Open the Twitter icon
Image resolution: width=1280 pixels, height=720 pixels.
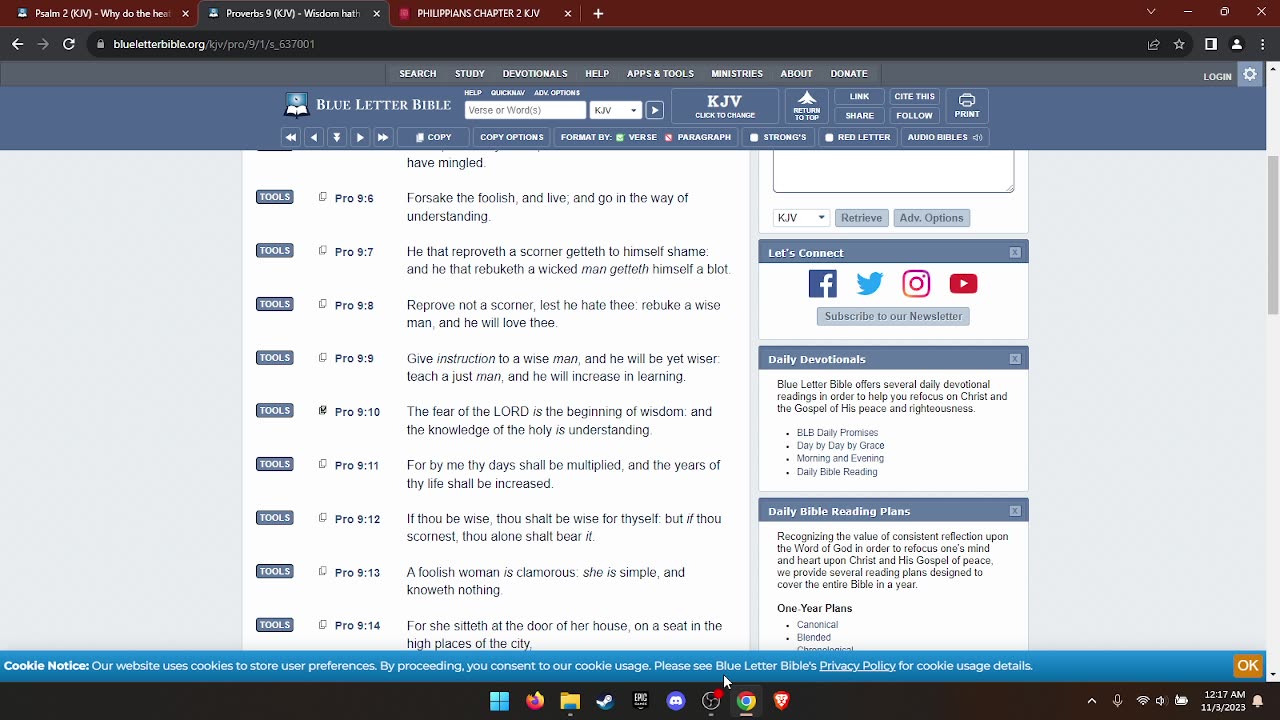point(870,284)
